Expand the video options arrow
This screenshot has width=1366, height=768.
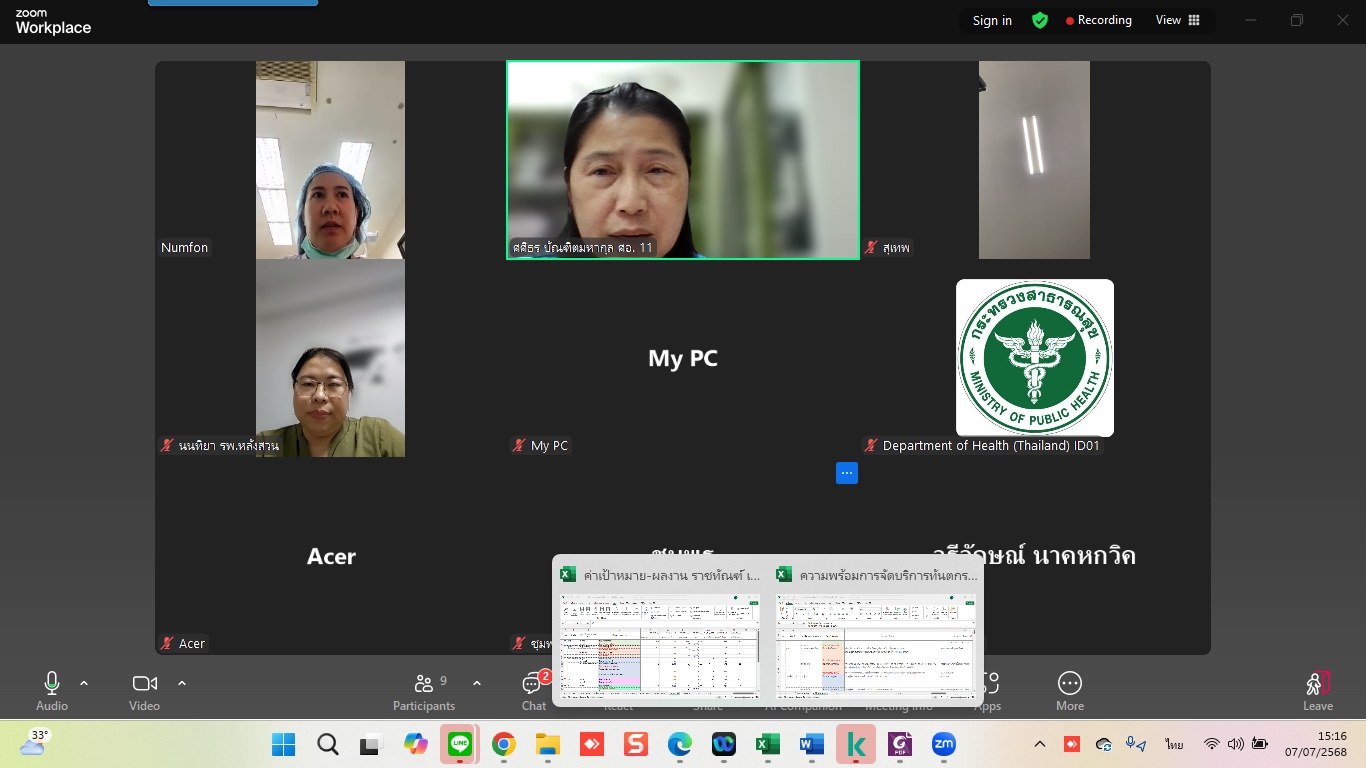click(182, 683)
